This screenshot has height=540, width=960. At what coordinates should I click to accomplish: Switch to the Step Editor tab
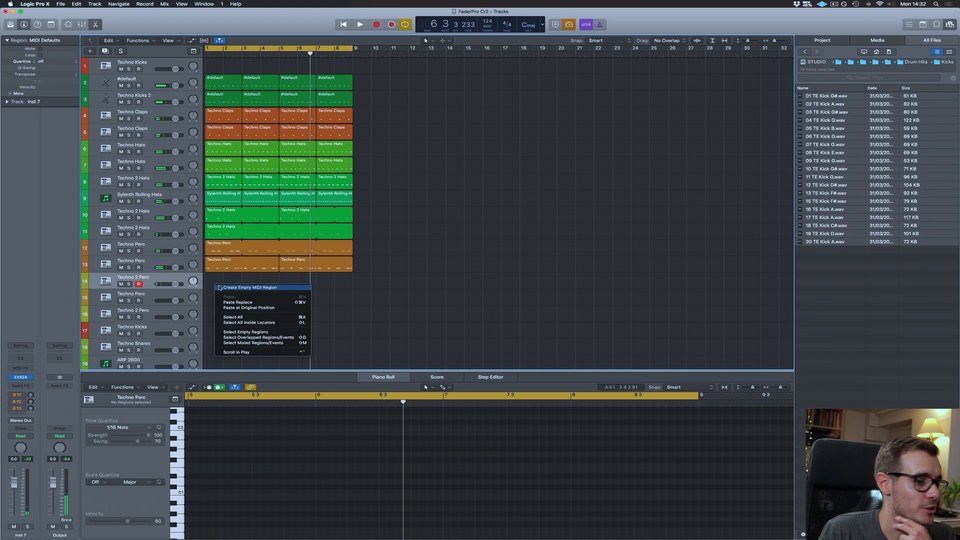(490, 377)
